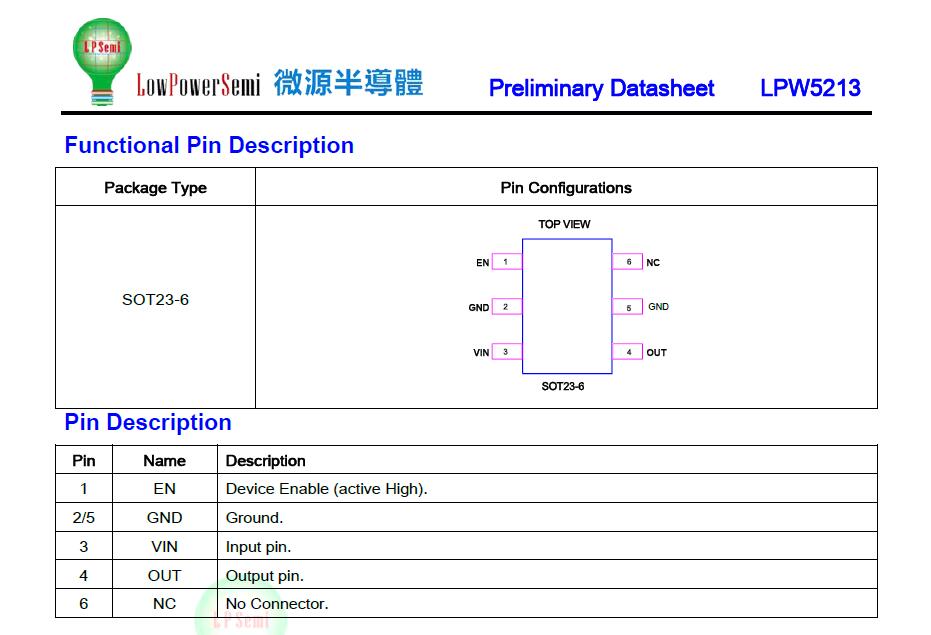Click the Pin Configurations column header
The image size is (931, 635).
point(566,188)
